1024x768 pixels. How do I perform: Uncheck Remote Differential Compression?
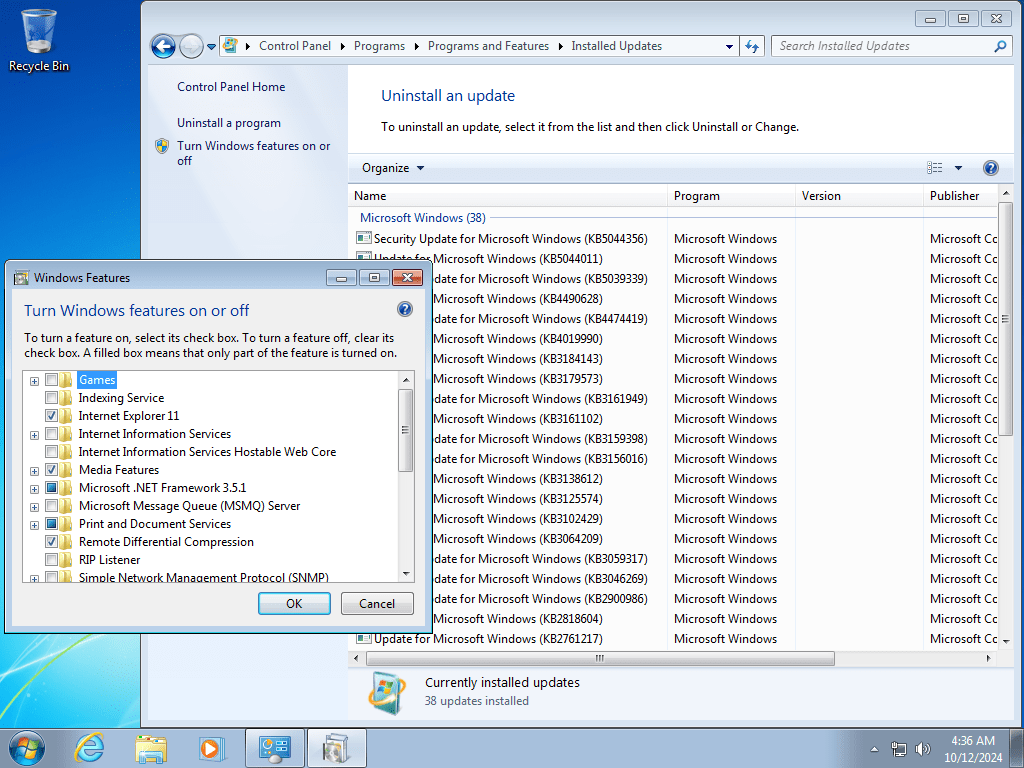tap(51, 541)
